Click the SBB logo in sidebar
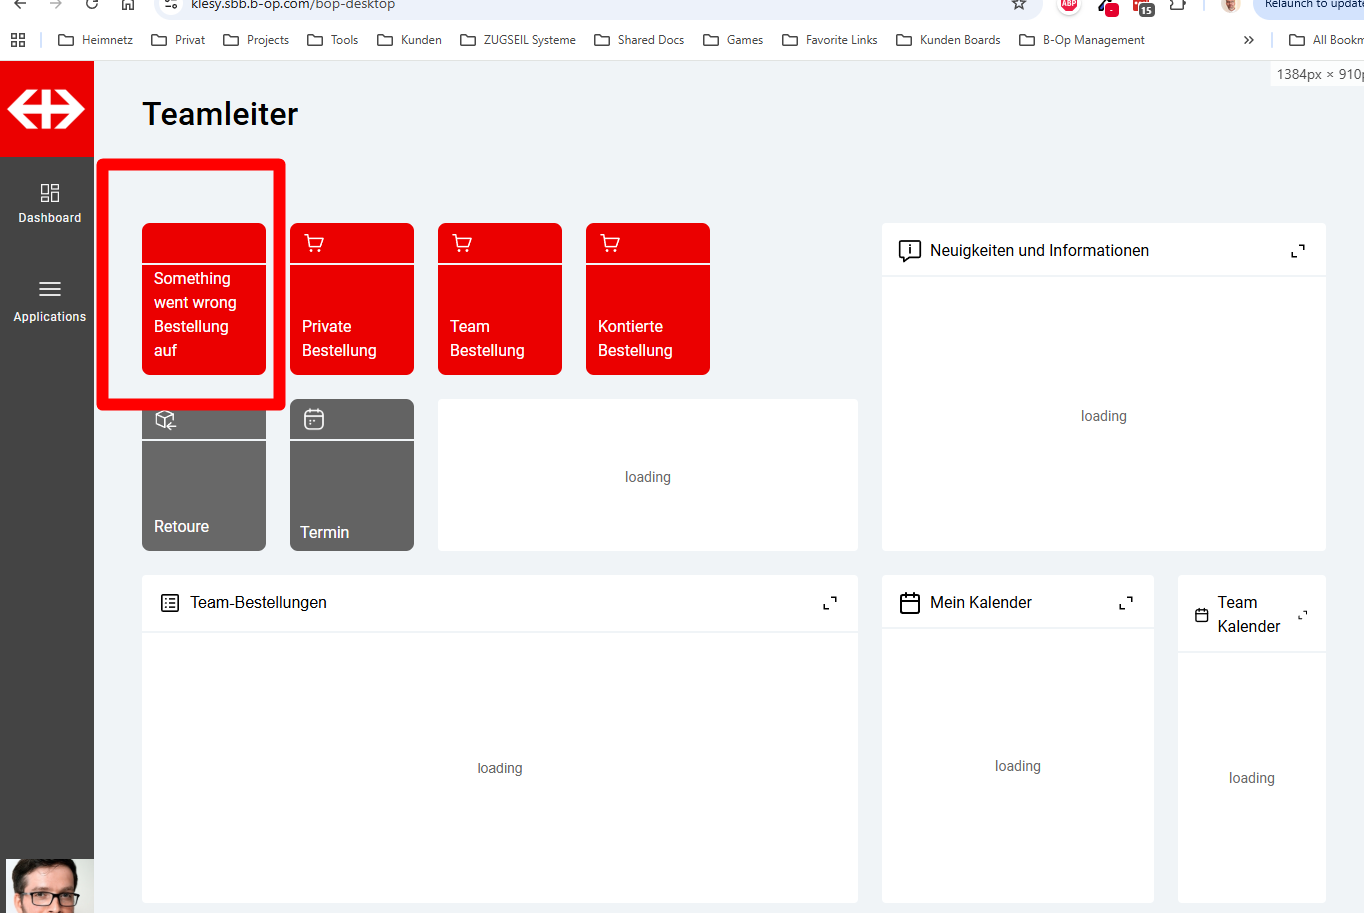The height and width of the screenshot is (913, 1364). pyautogui.click(x=46, y=109)
